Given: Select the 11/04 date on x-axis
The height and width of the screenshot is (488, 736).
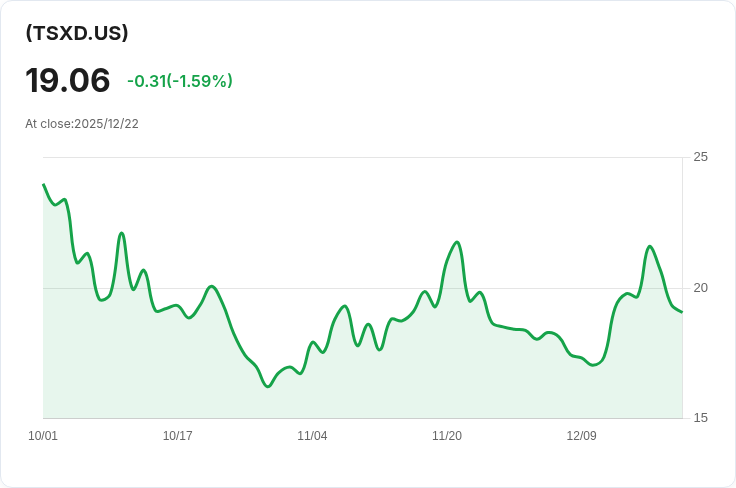Looking at the screenshot, I should (x=312, y=436).
